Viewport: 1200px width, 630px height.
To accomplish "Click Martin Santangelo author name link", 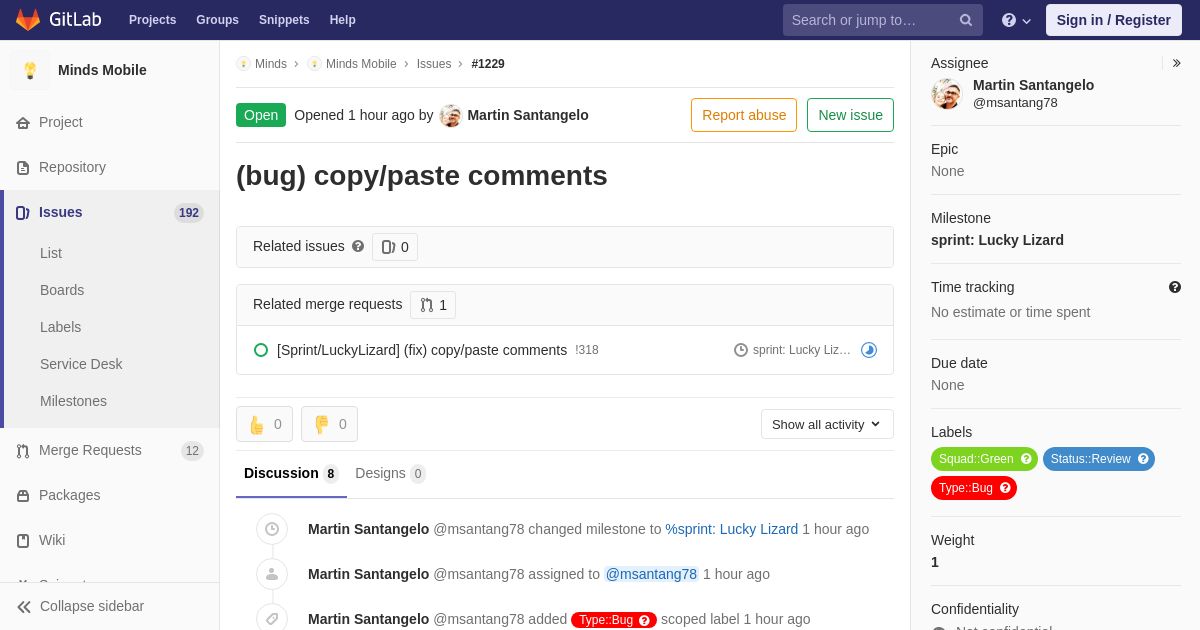I will pos(528,115).
